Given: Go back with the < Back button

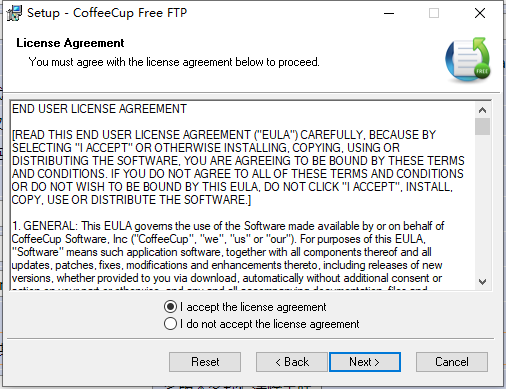Looking at the screenshot, I should click(x=292, y=362).
